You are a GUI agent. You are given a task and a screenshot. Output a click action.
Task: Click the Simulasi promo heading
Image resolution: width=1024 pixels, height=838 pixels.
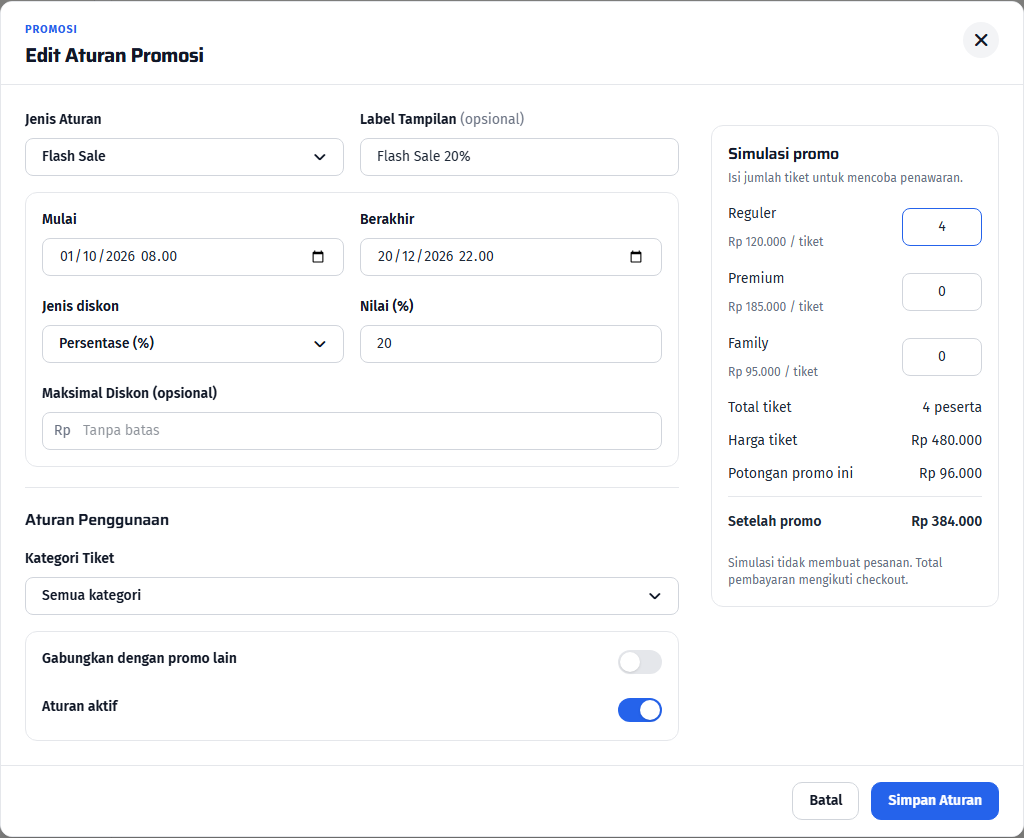pyautogui.click(x=783, y=154)
